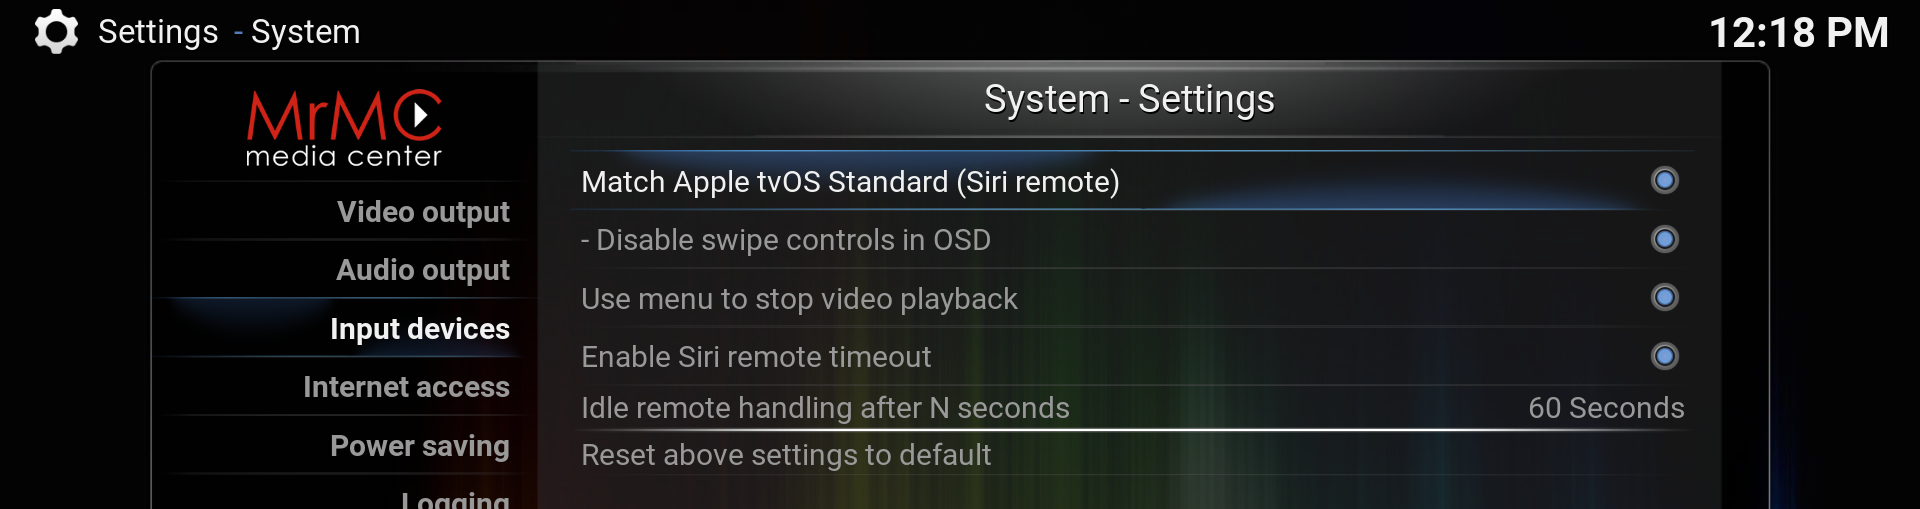Open Power saving settings category
The width and height of the screenshot is (1920, 509).
pos(420,446)
